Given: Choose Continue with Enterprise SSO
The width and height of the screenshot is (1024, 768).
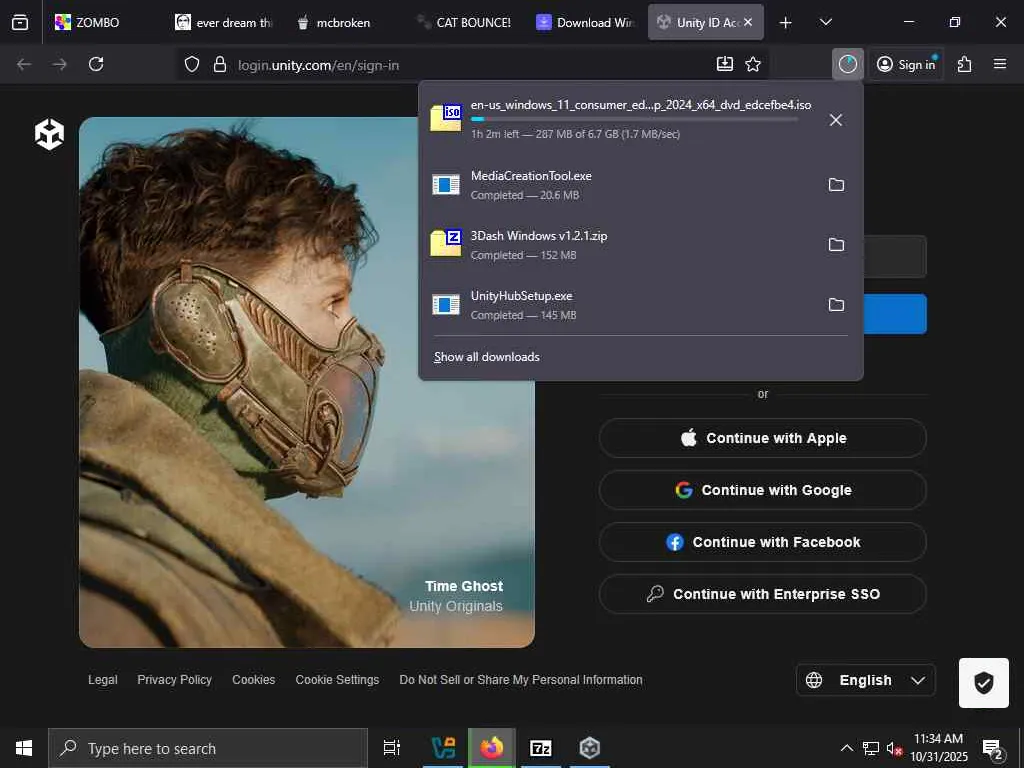Looking at the screenshot, I should (762, 594).
